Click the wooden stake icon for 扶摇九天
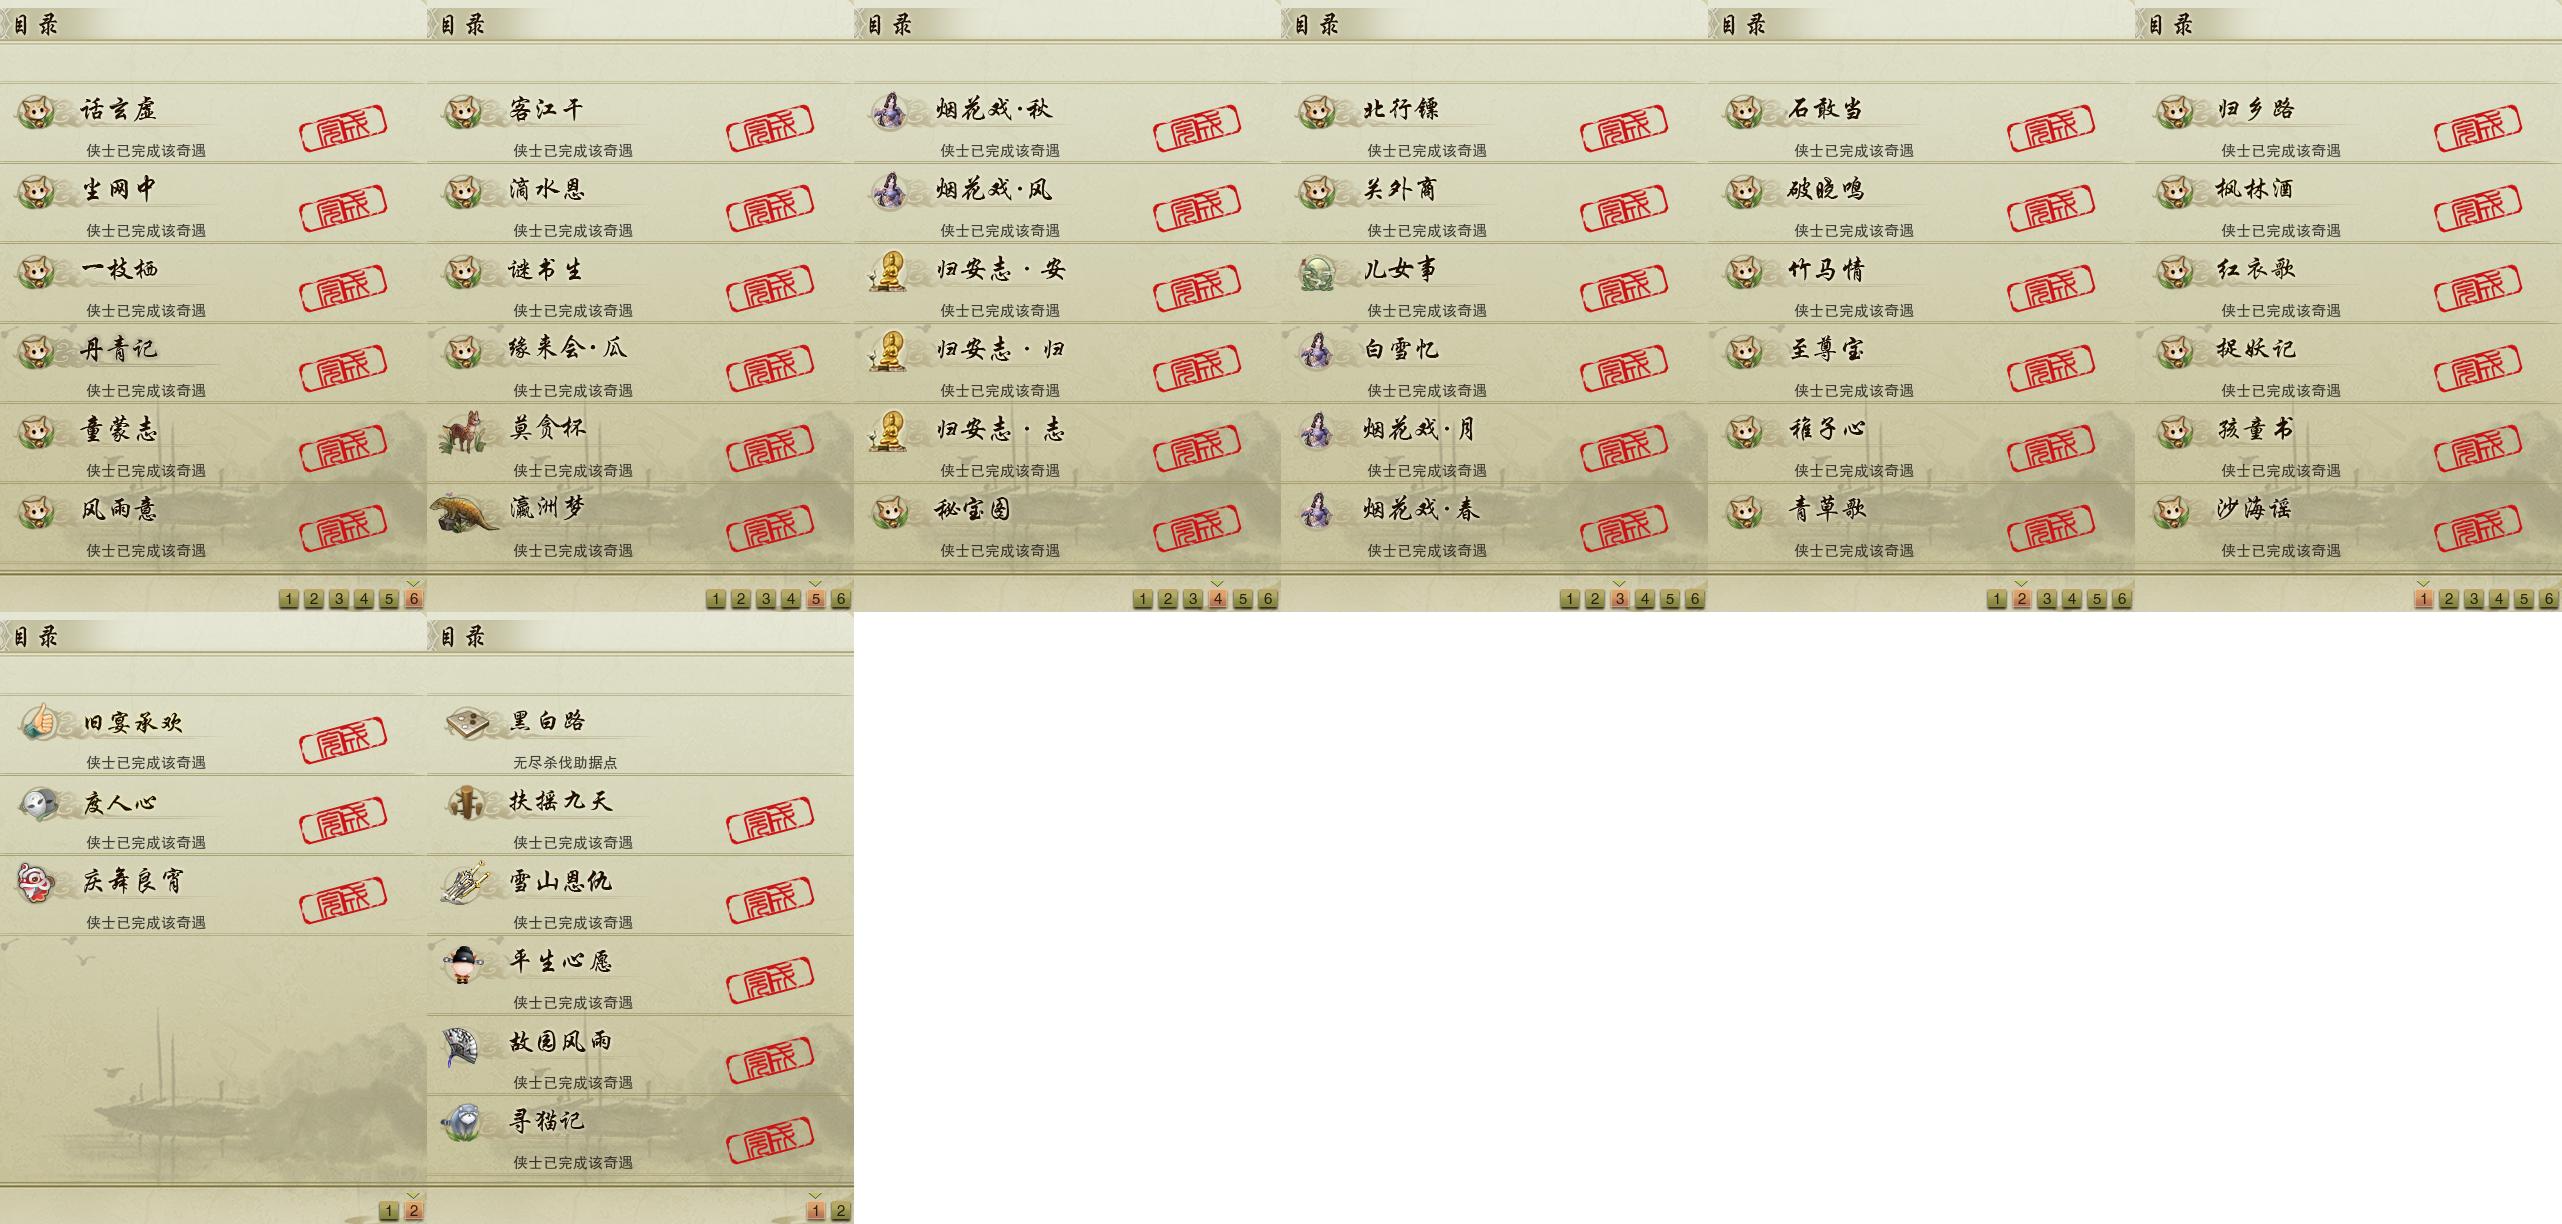Screen dimensions: 2562x1224 (x=465, y=802)
